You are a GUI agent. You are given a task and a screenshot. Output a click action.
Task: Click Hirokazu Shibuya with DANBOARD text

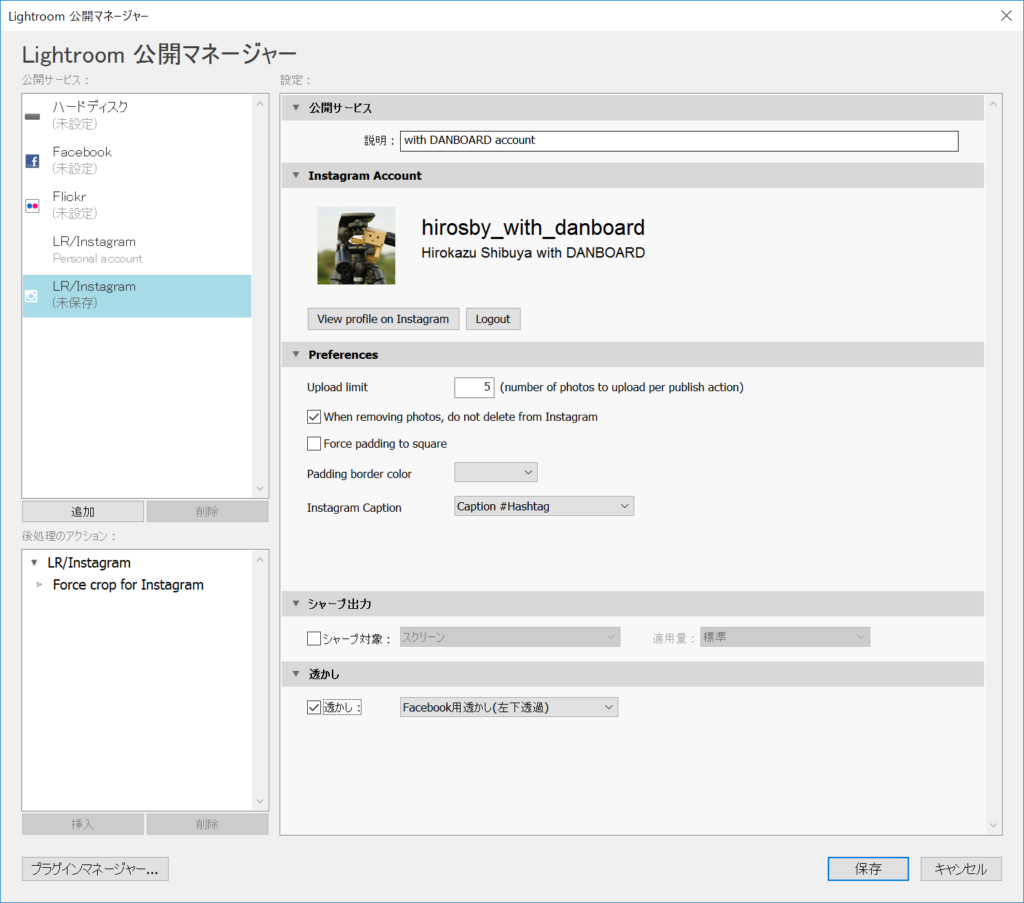pos(533,253)
